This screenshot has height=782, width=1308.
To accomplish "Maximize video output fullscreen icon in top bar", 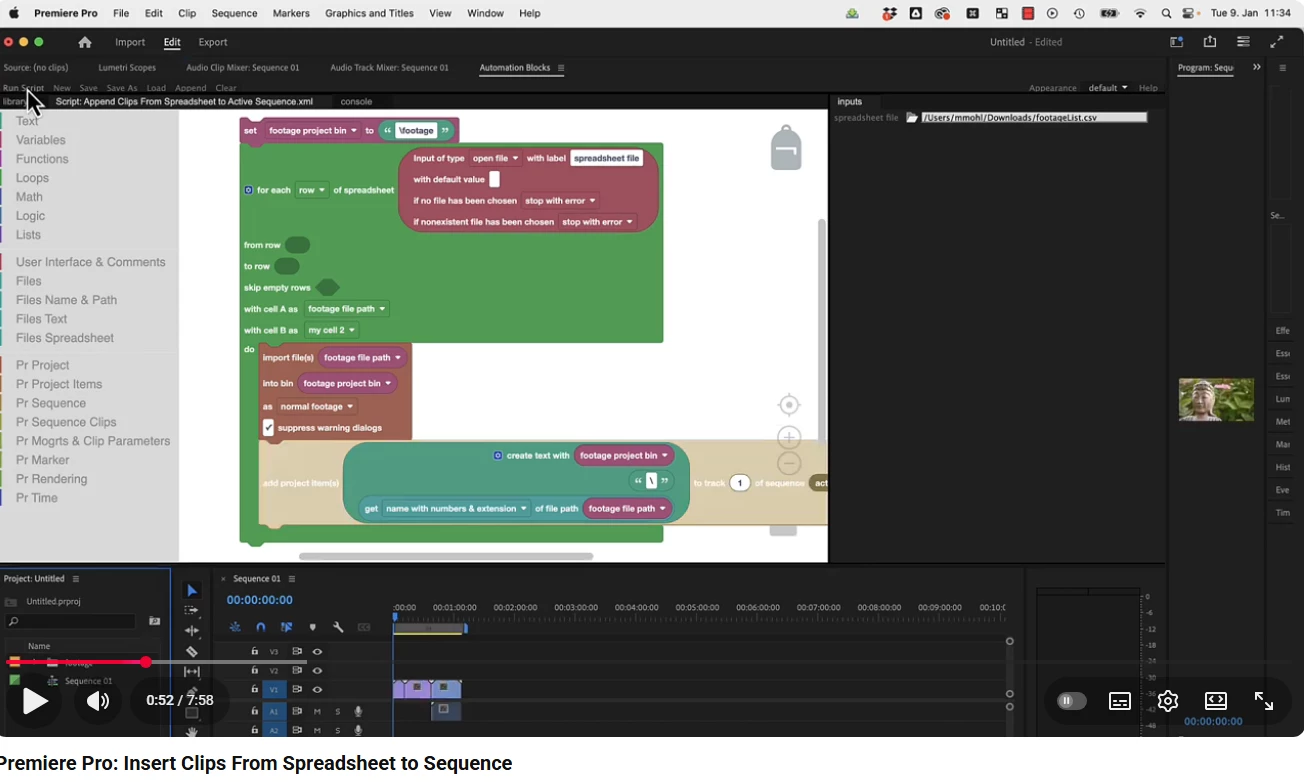I will 1277,42.
